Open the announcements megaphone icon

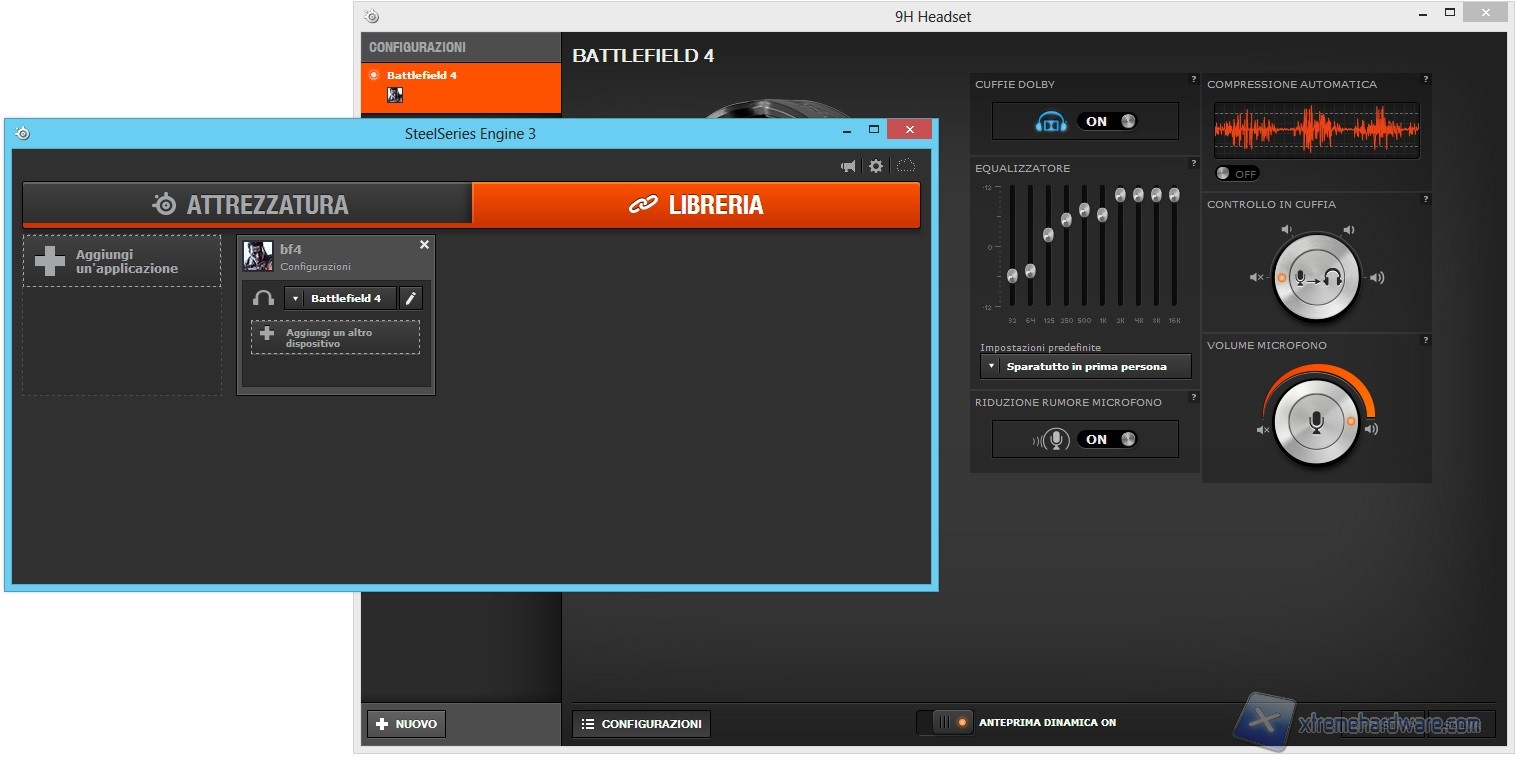848,167
